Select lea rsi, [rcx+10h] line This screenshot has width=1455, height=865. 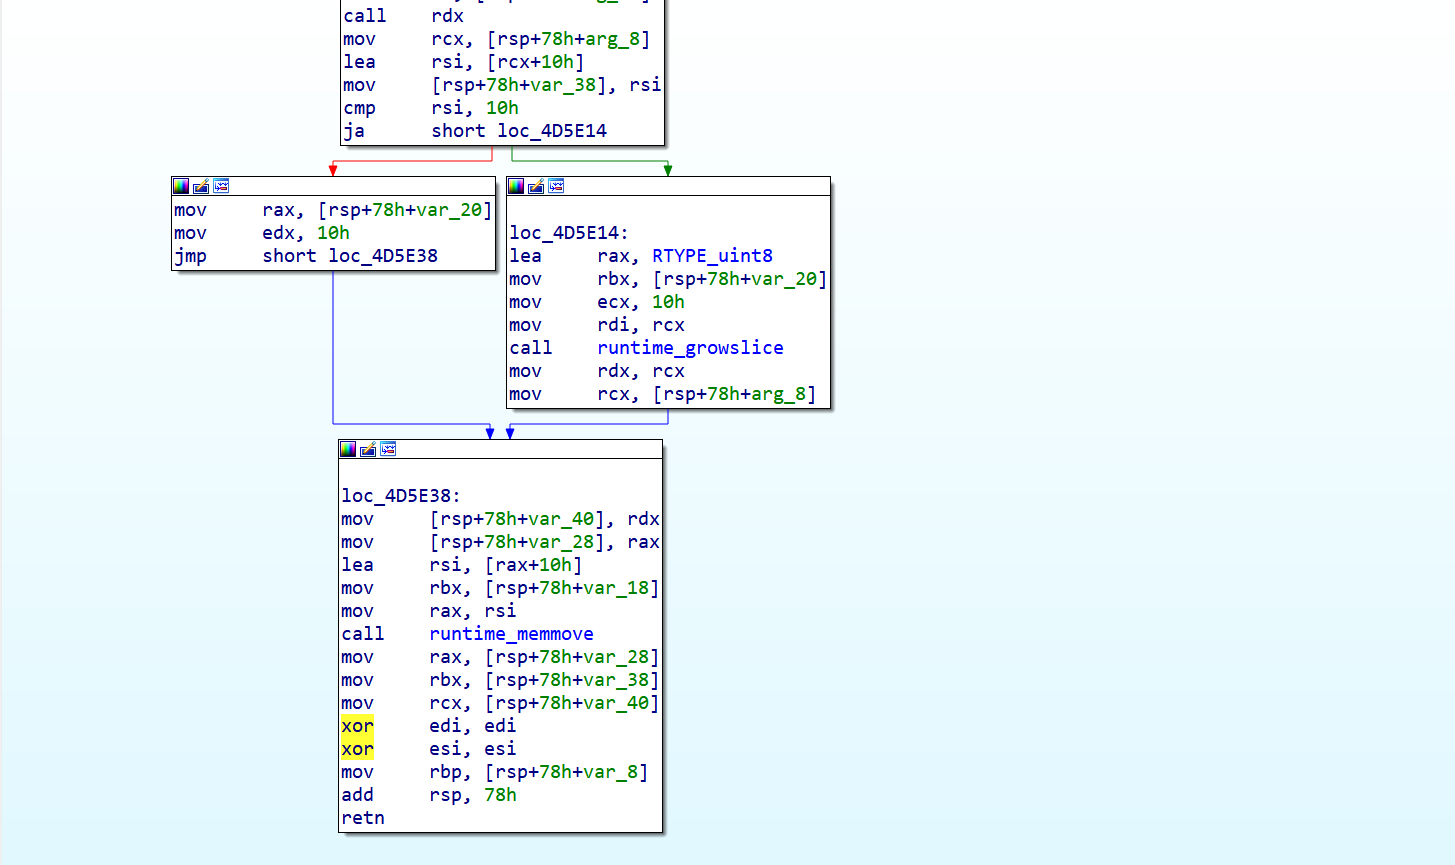(464, 62)
